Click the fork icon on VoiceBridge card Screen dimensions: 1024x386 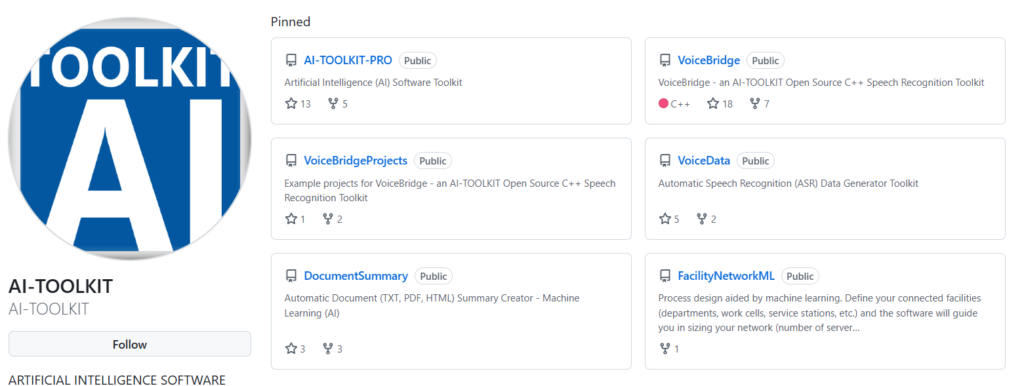(x=755, y=104)
